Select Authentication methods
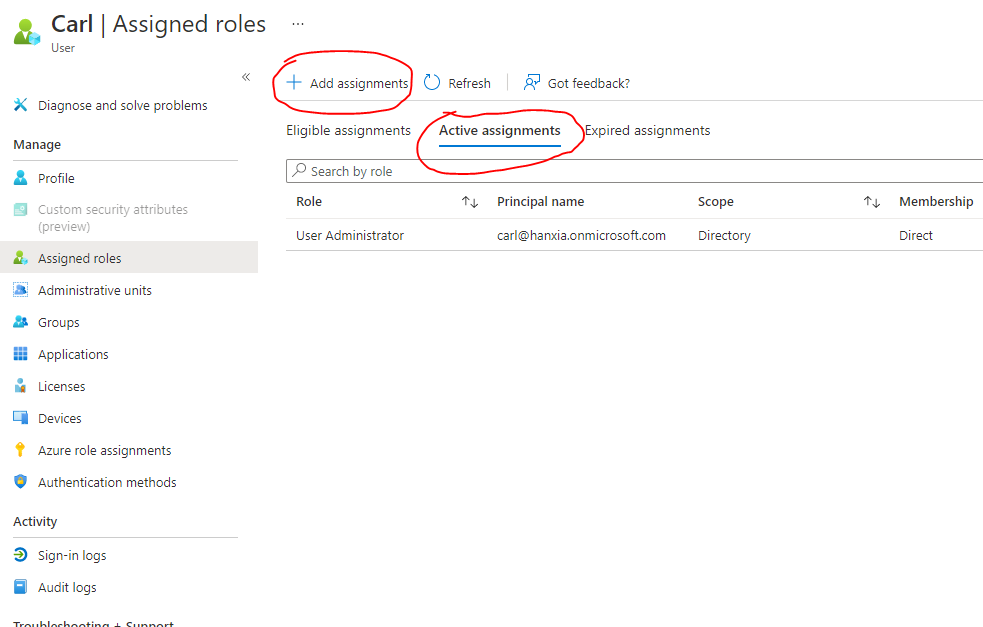 [x=105, y=481]
